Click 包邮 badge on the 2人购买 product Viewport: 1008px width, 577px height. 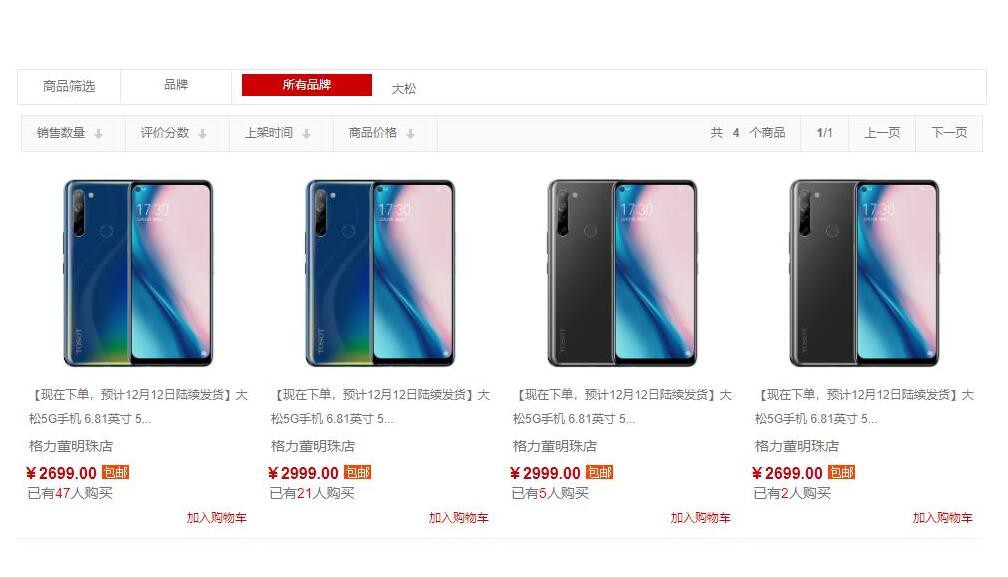842,472
